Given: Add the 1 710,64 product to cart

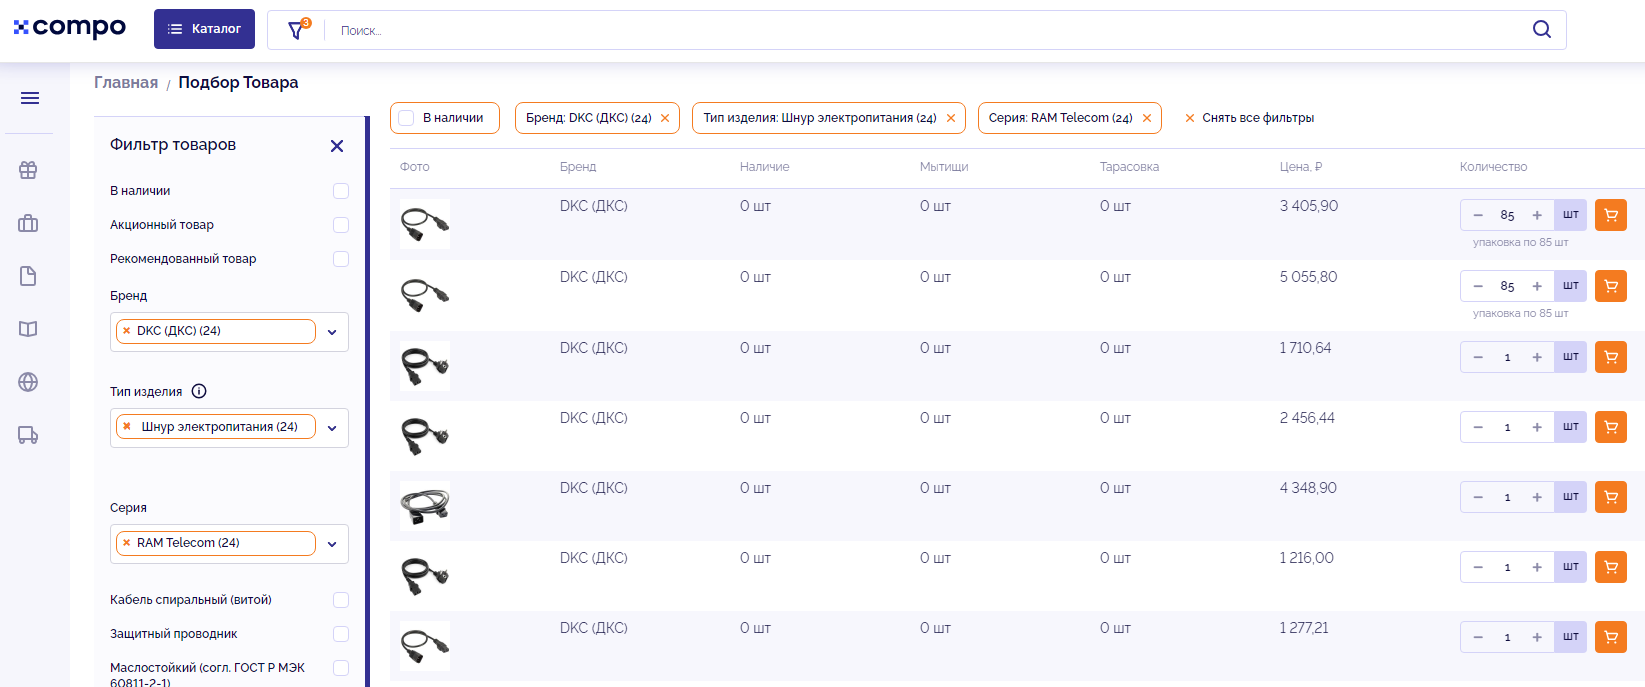Looking at the screenshot, I should [x=1611, y=357].
